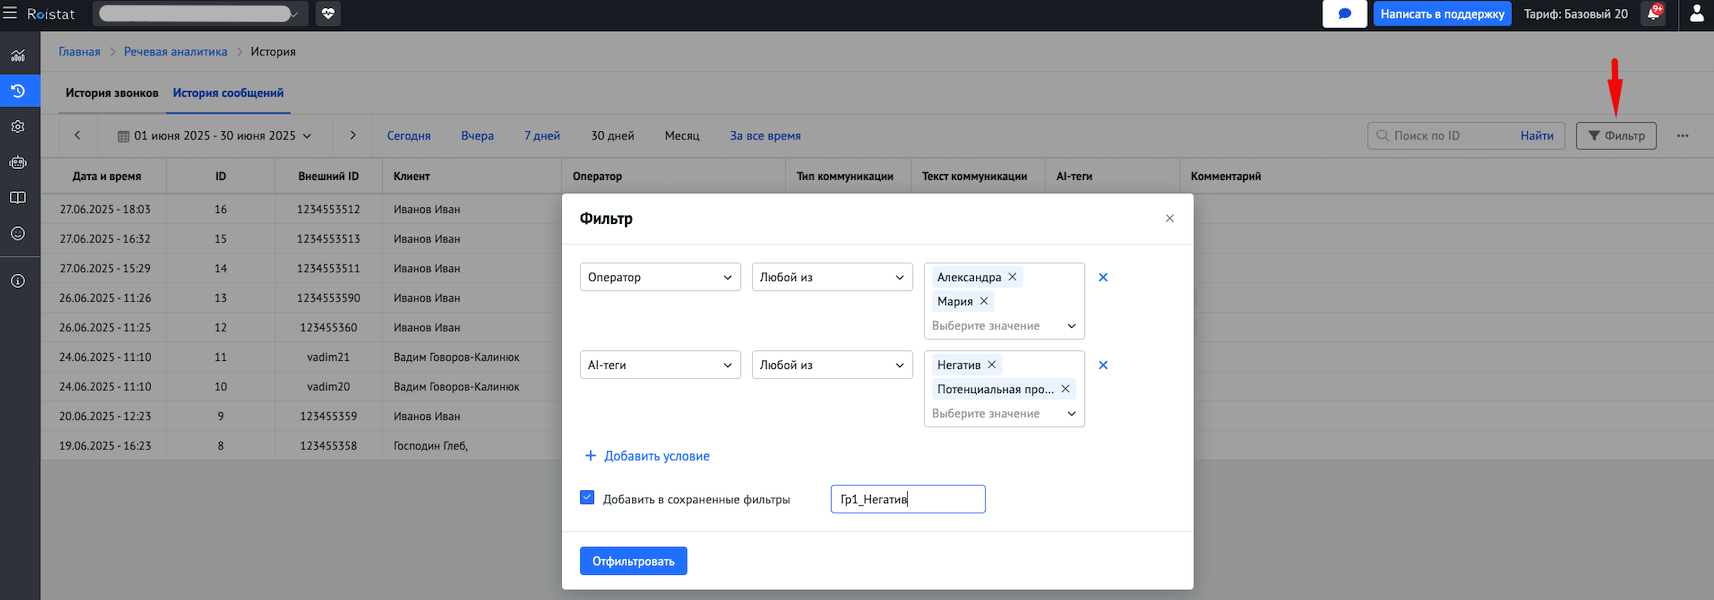Select the 30 дней period
Viewport: 1714px width, 600px height.
(x=612, y=136)
